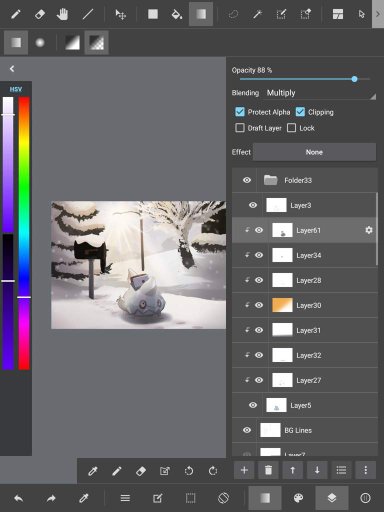Select the Hand pan tool

click(62, 14)
